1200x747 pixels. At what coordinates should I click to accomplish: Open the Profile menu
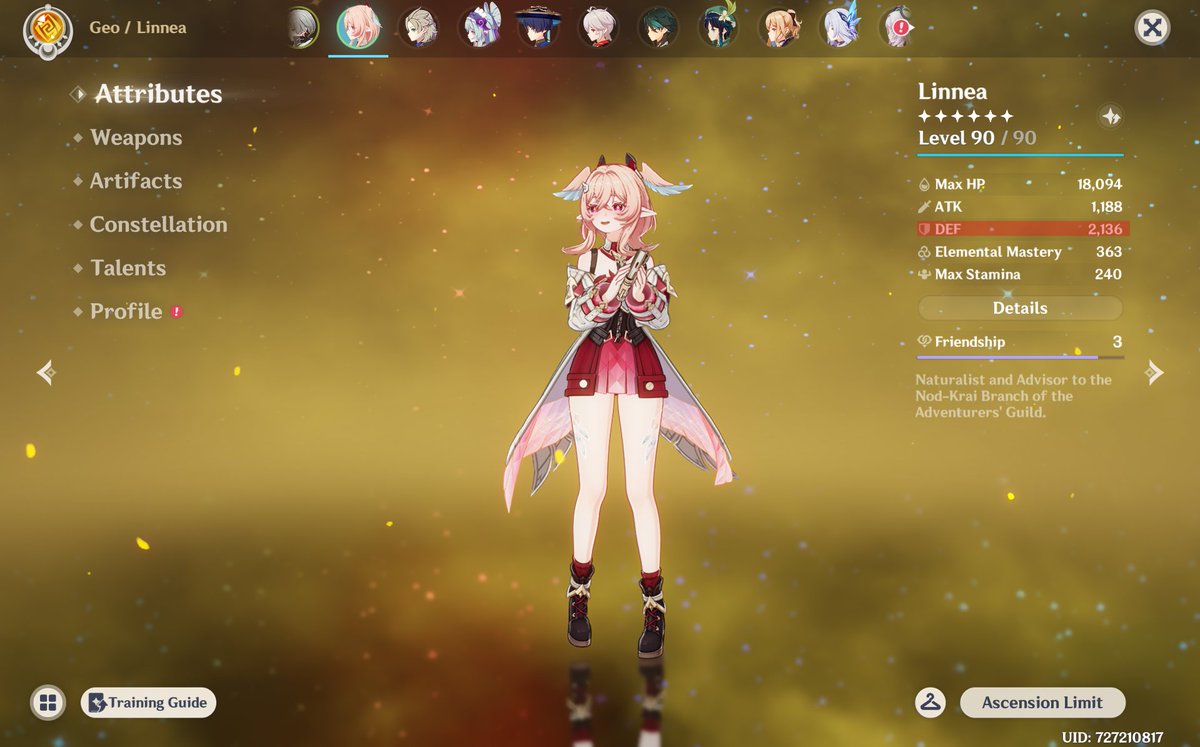point(128,312)
